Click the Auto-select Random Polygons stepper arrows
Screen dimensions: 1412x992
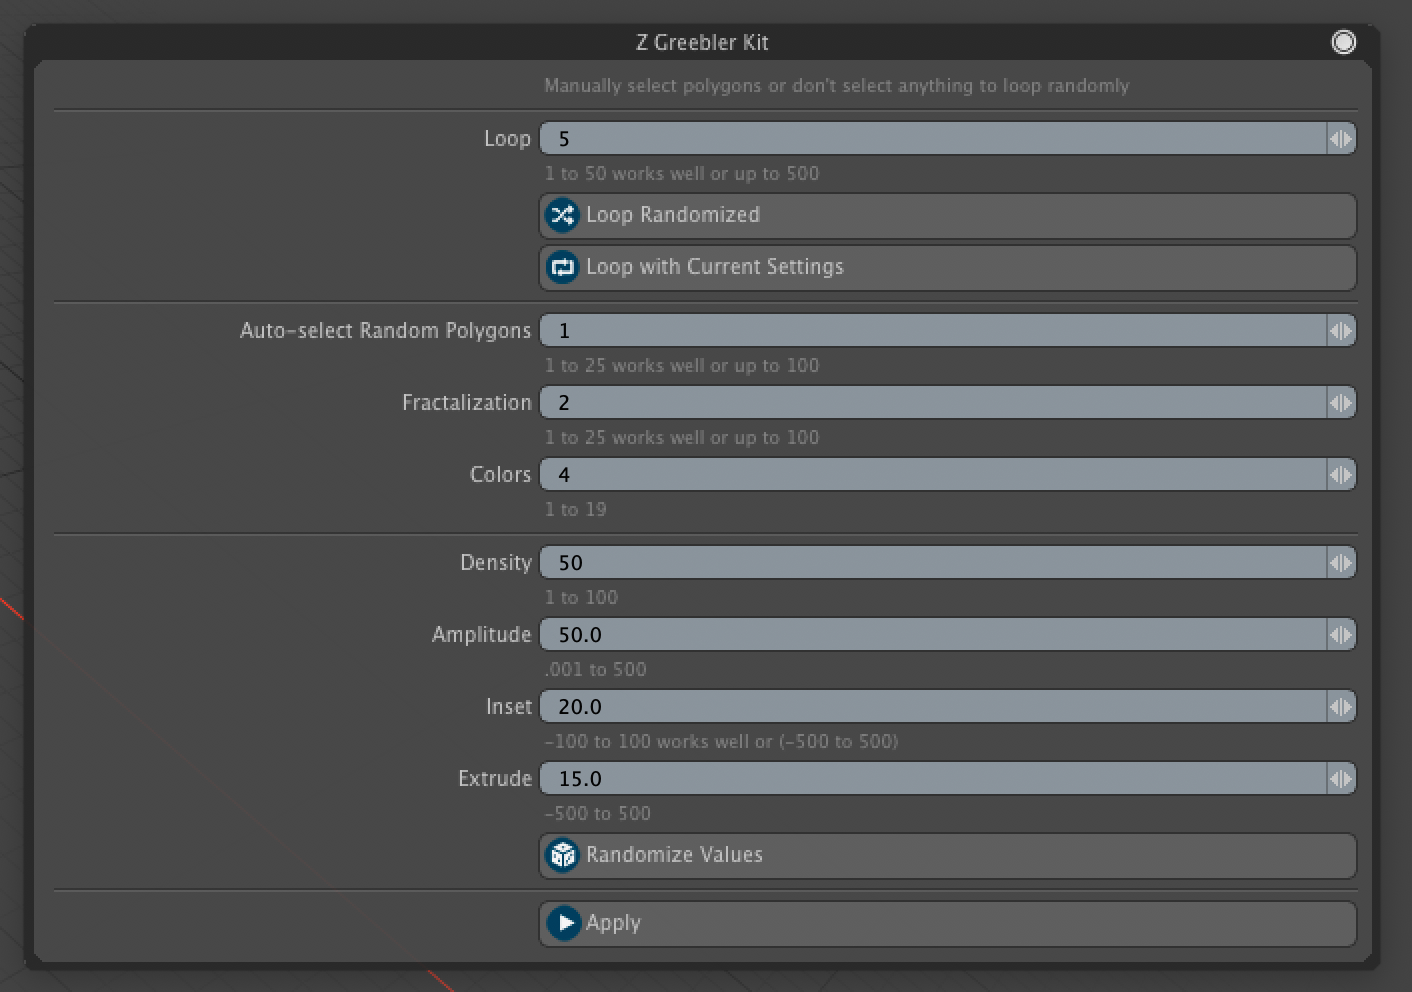1341,331
